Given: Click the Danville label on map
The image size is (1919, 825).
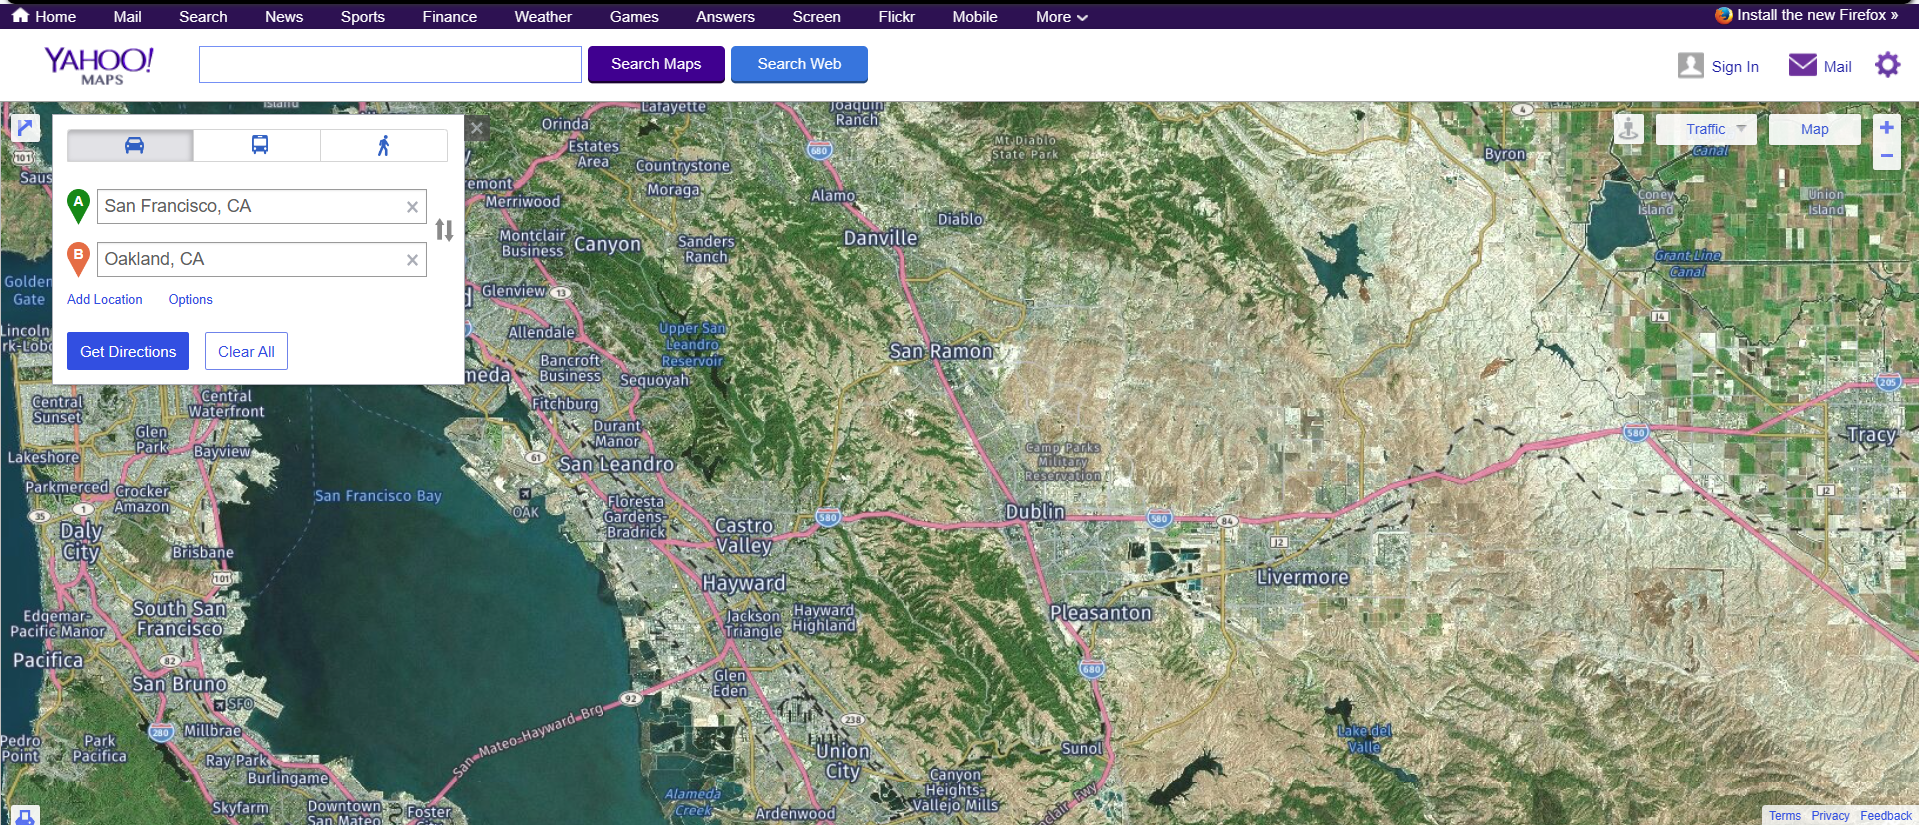Looking at the screenshot, I should click(880, 238).
